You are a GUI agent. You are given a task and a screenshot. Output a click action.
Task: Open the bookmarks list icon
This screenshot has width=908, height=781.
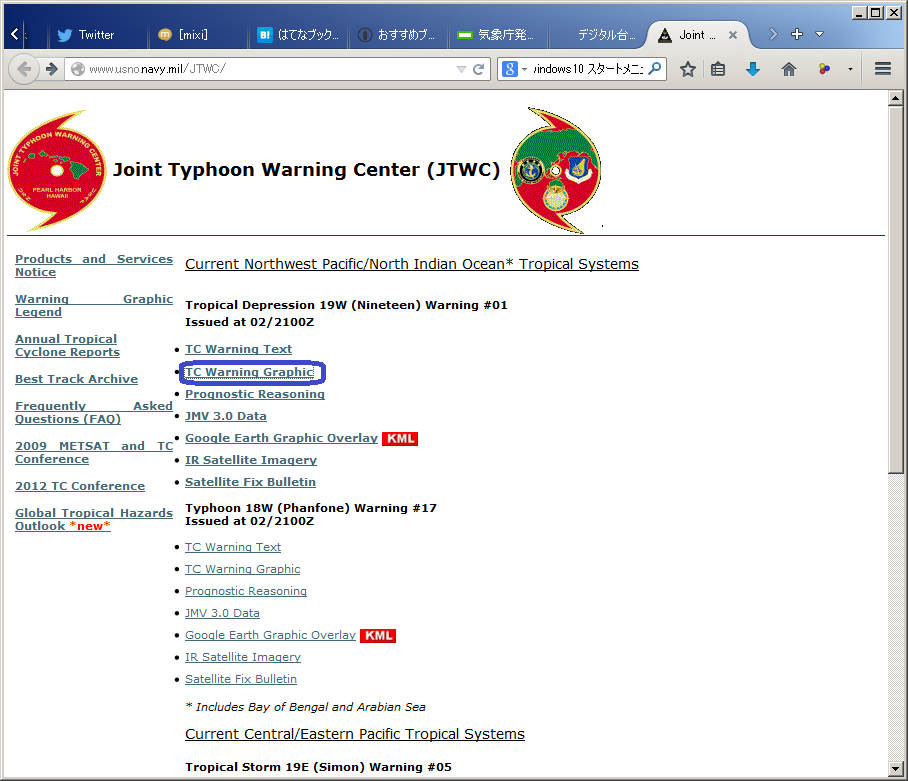click(x=718, y=69)
